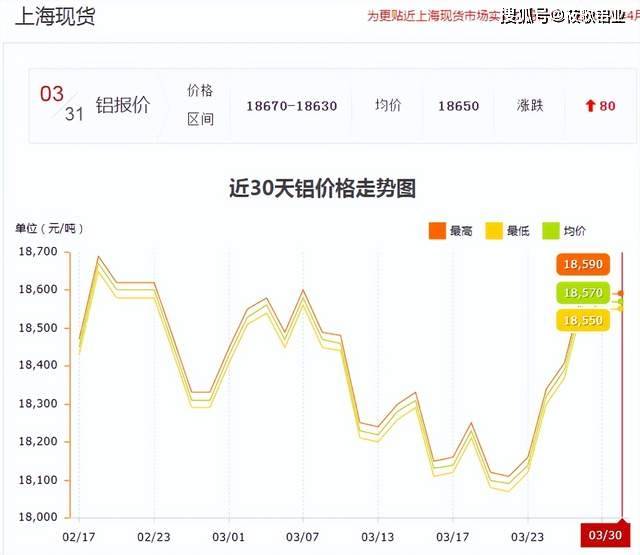640x555 pixels.
Task: Click the red up-arrow change icon
Action: (x=590, y=106)
